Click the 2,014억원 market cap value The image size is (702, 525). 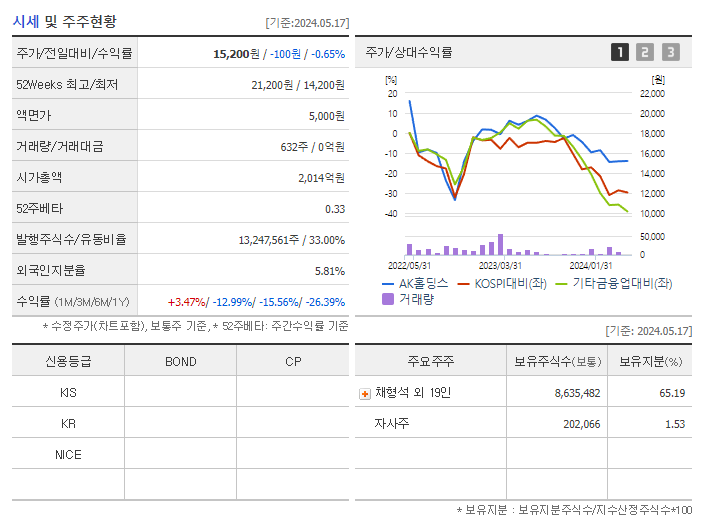(321, 178)
